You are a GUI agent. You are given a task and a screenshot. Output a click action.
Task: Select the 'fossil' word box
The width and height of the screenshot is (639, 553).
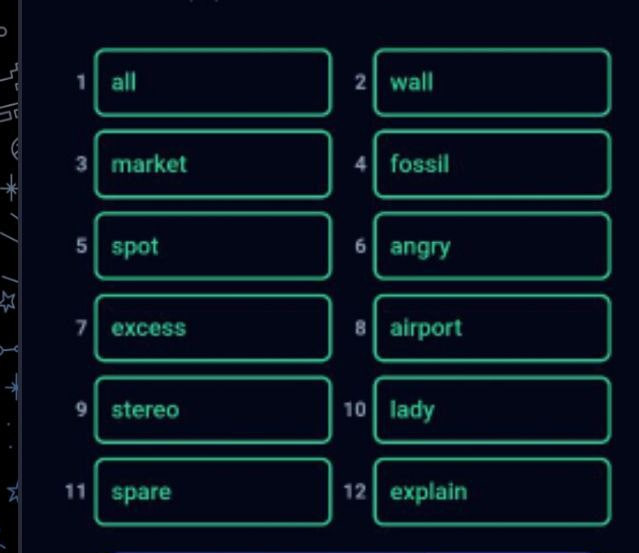coord(491,164)
